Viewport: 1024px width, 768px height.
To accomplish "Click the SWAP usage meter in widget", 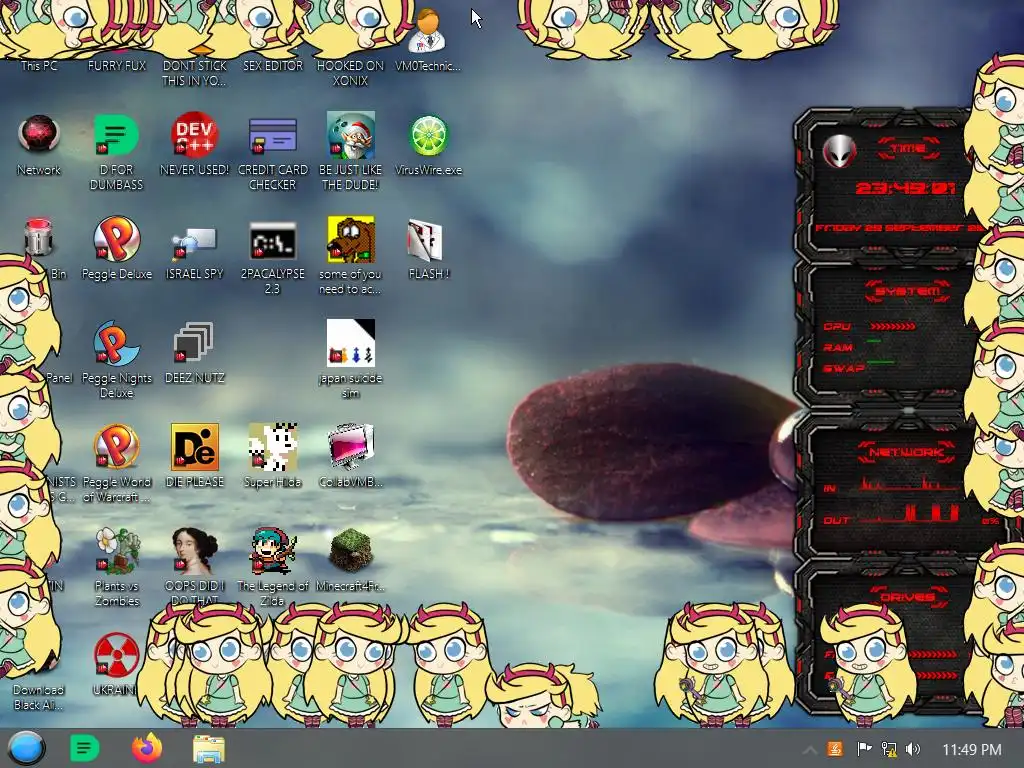I will pos(880,362).
